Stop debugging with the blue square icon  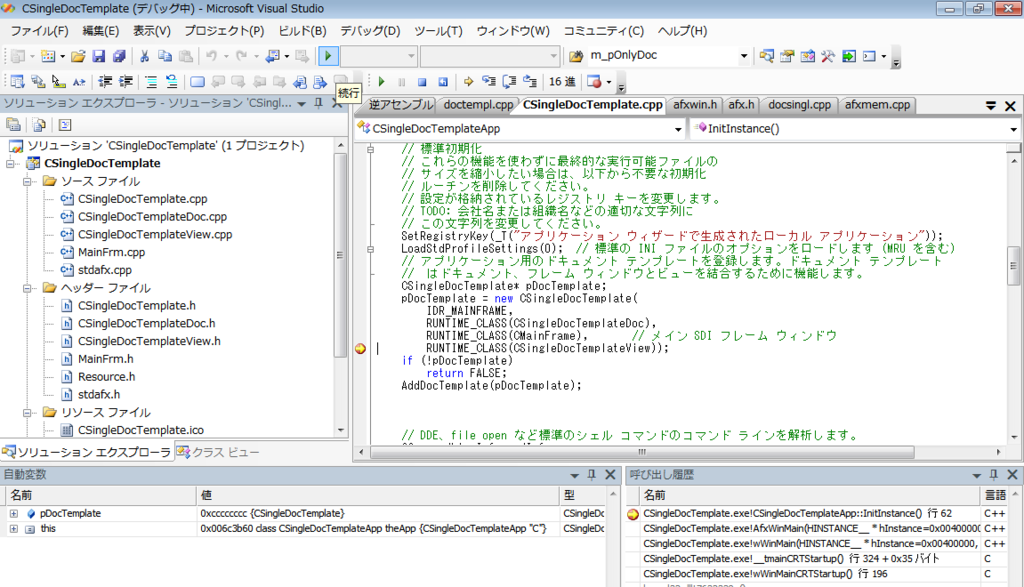(x=422, y=82)
